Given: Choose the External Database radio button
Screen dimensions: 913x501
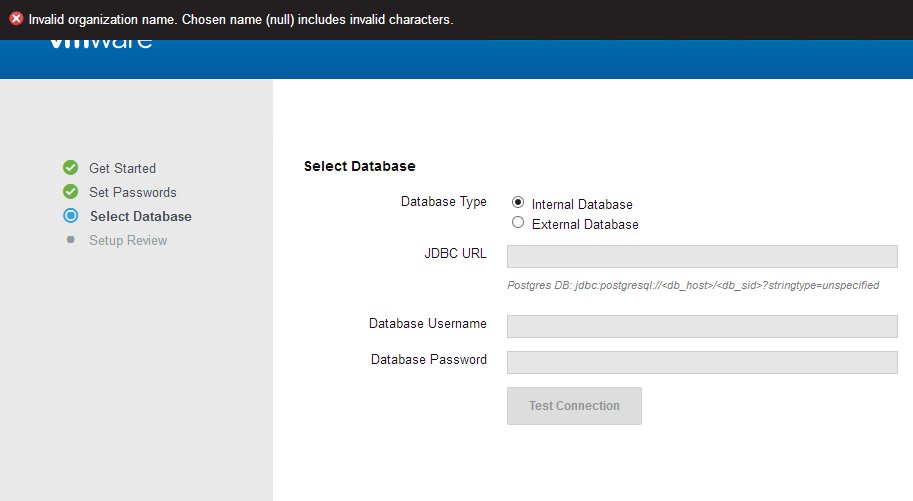Looking at the screenshot, I should click(x=518, y=223).
